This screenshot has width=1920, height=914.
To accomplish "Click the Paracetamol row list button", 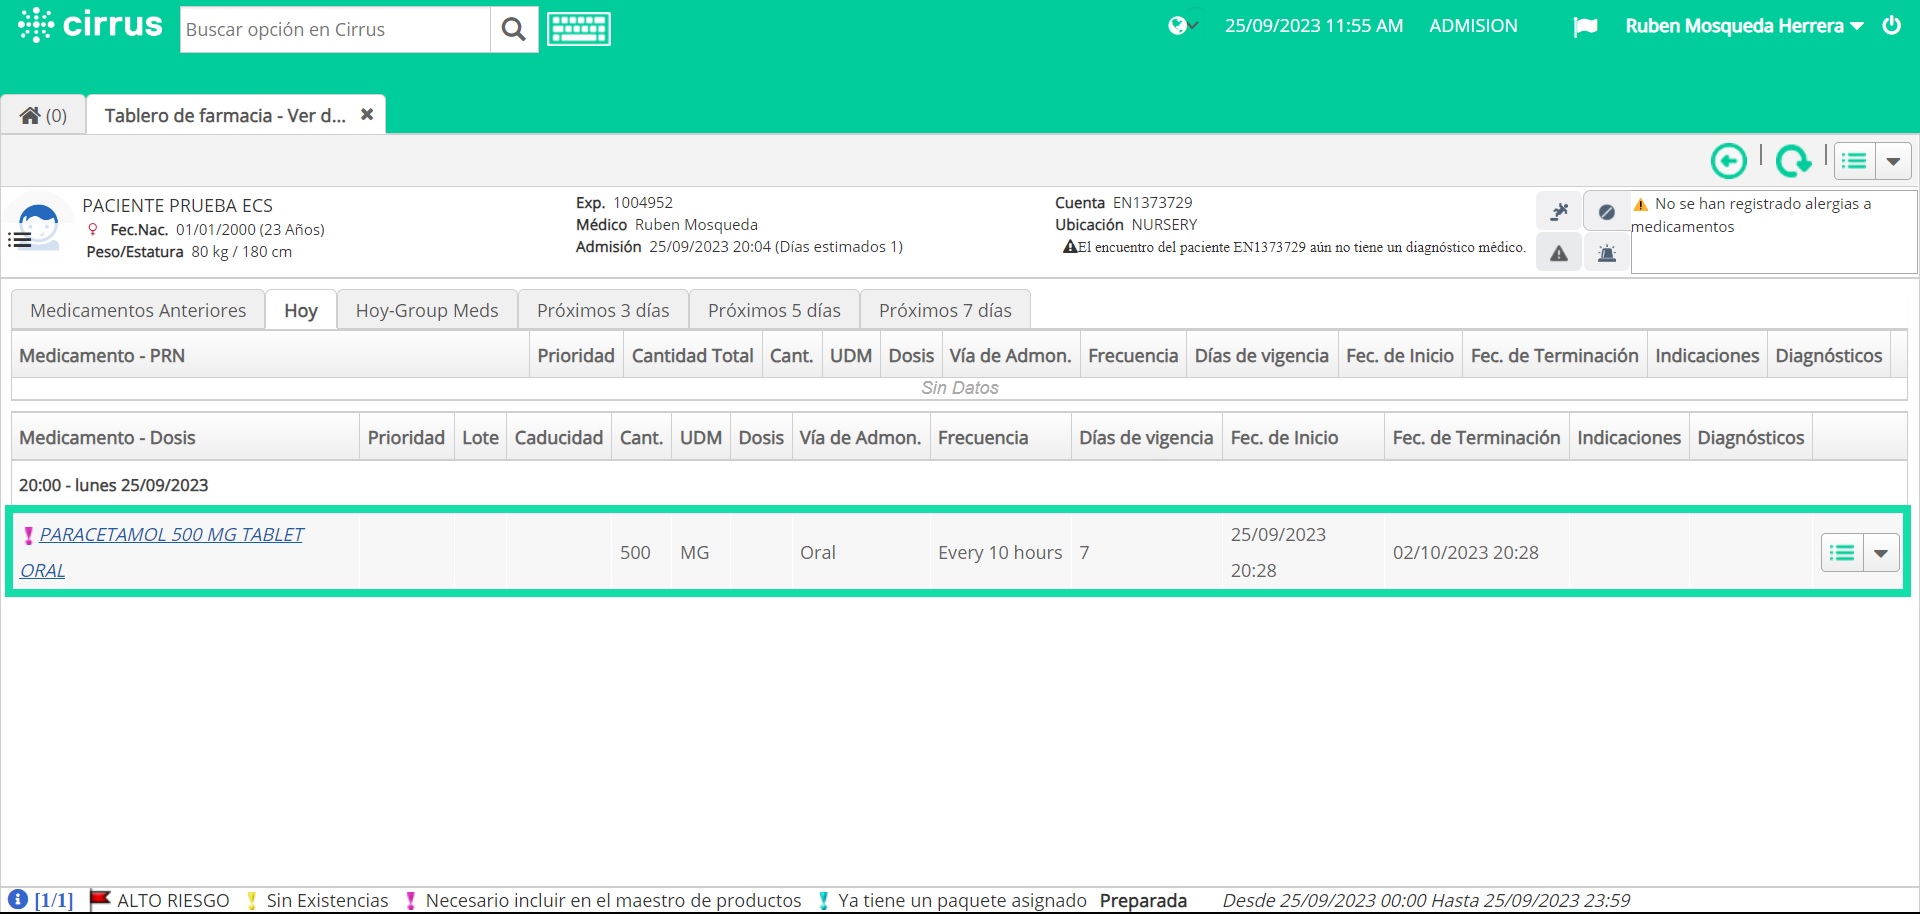I will pyautogui.click(x=1842, y=553).
